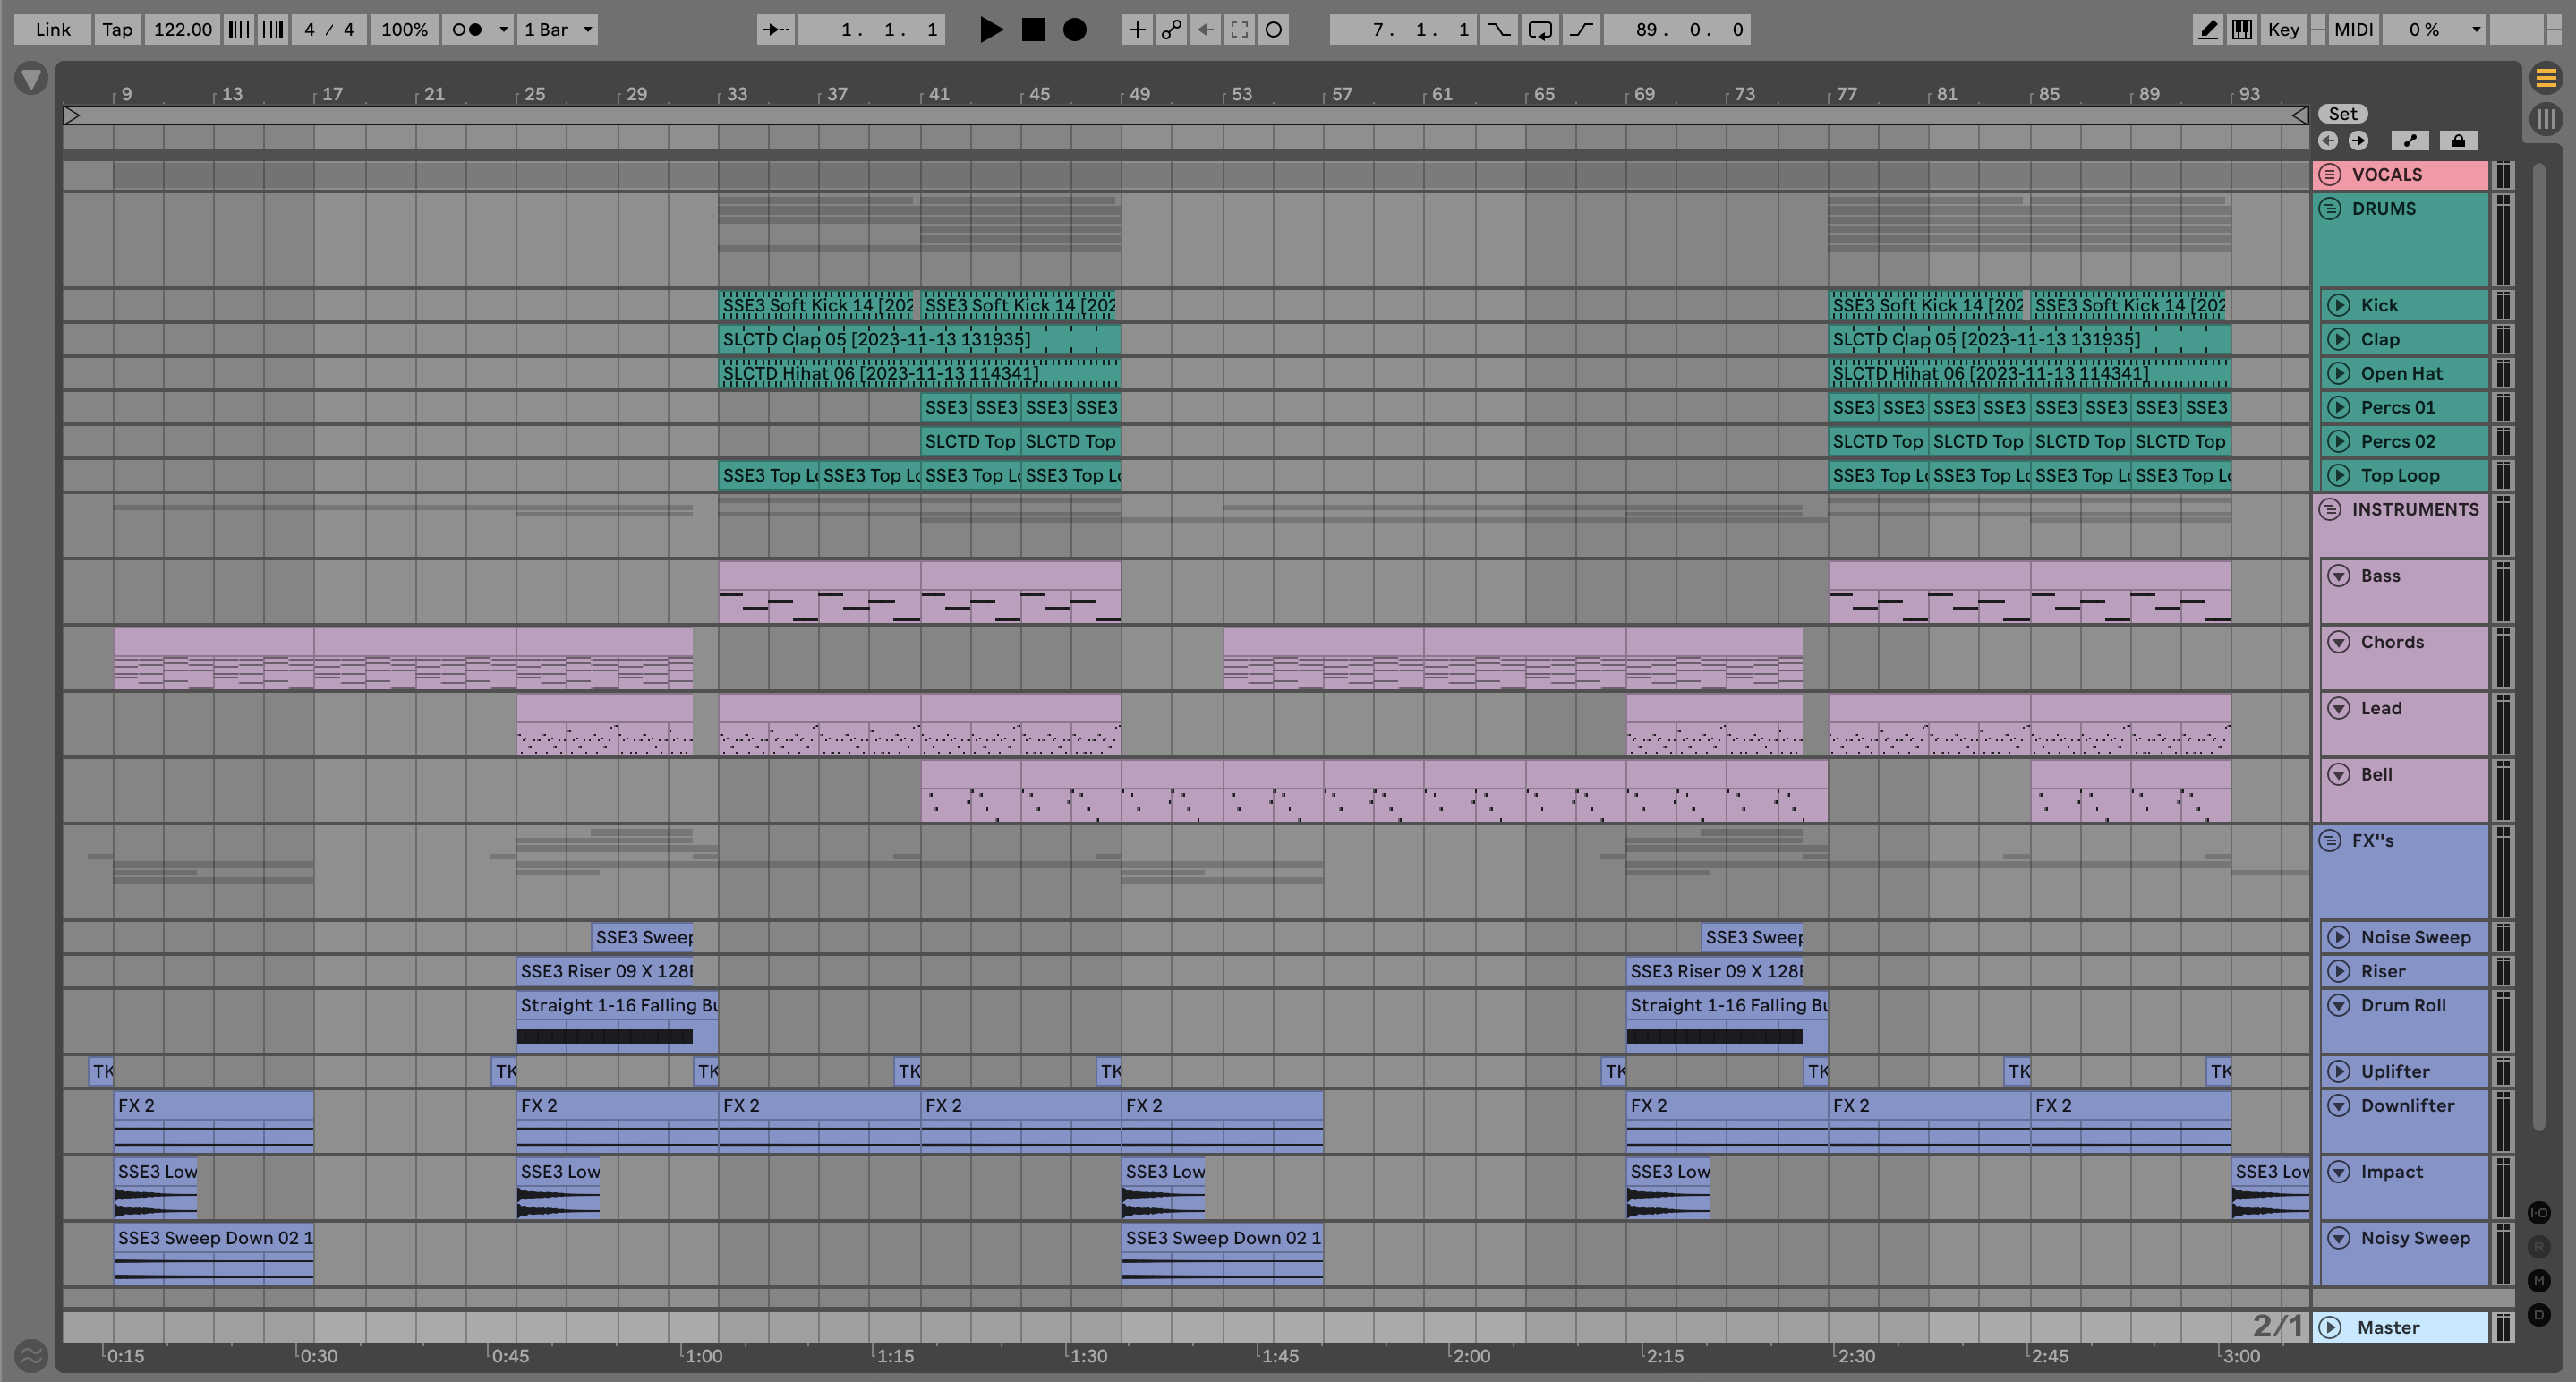Collapse the DRUMS group track
Viewport: 2576px width, 1382px height.
[x=2330, y=209]
